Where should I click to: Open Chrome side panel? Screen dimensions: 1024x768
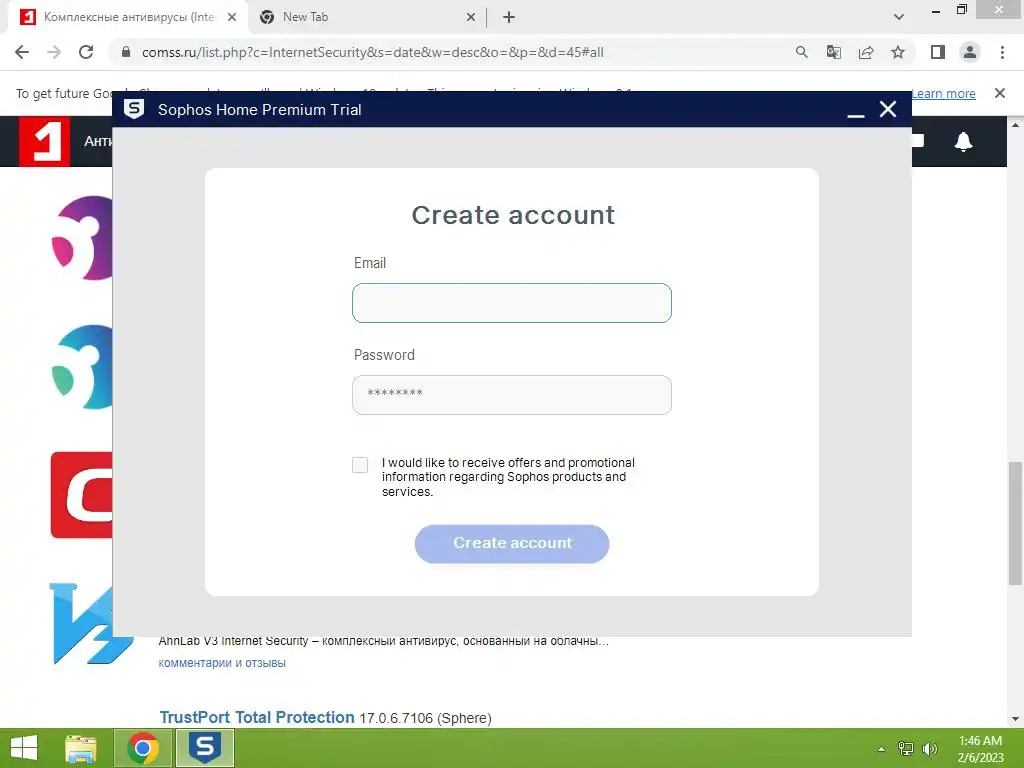point(938,52)
